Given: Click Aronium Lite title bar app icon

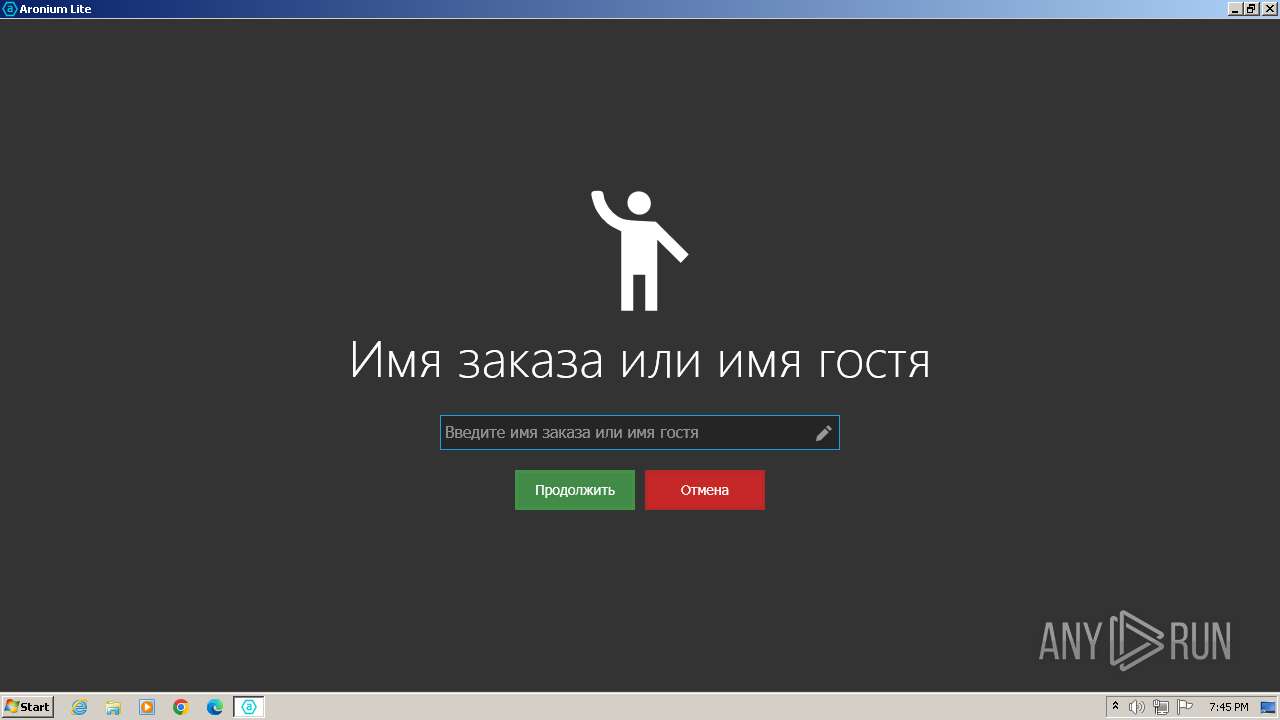Looking at the screenshot, I should click(10, 9).
